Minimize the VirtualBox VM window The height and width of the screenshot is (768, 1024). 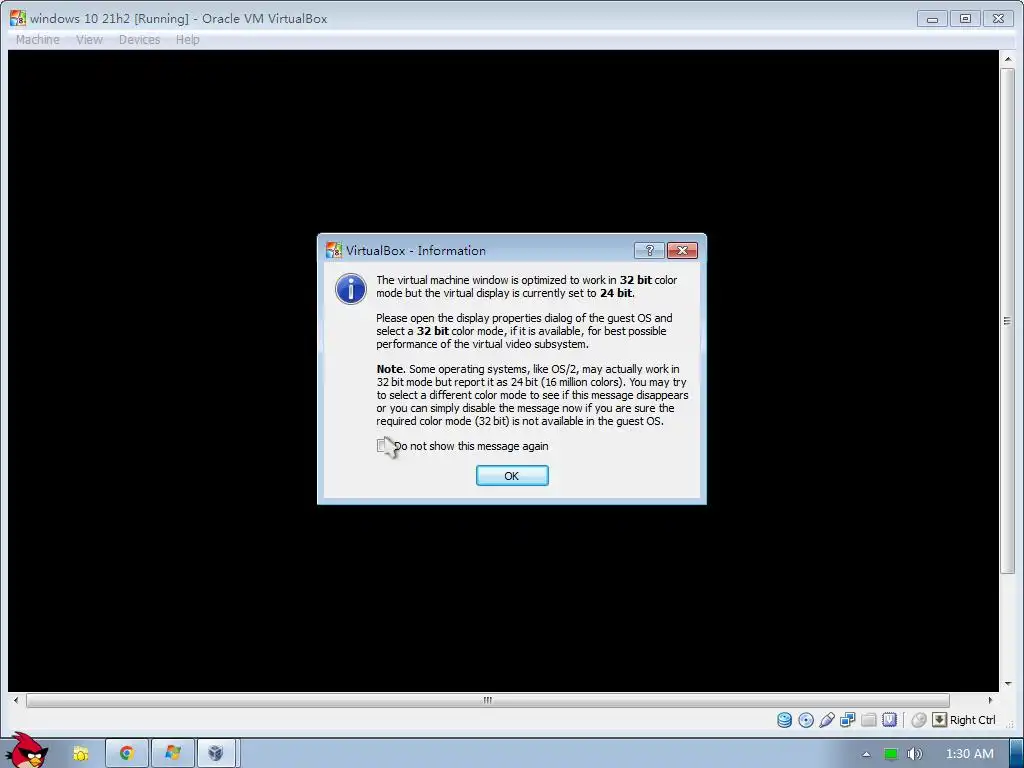point(933,19)
